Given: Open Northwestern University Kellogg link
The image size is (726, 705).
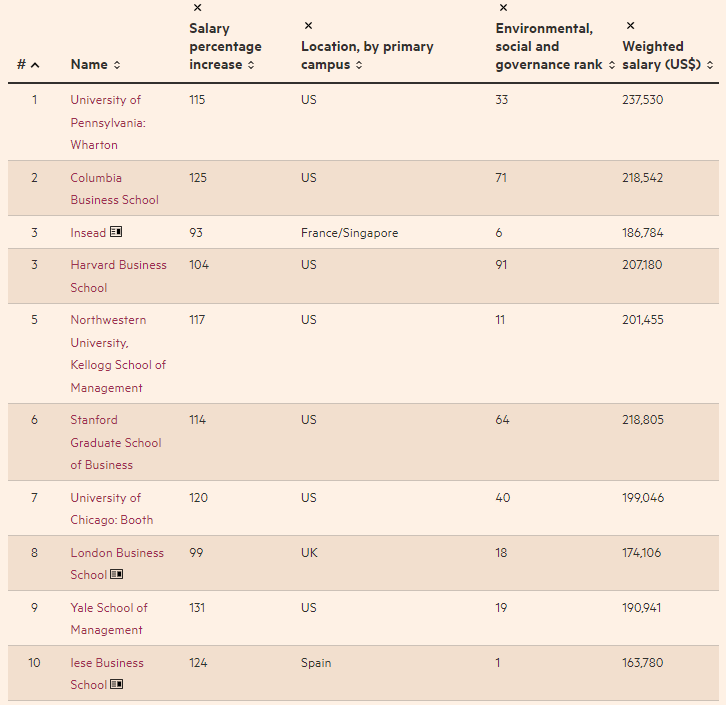Looking at the screenshot, I should click(117, 354).
